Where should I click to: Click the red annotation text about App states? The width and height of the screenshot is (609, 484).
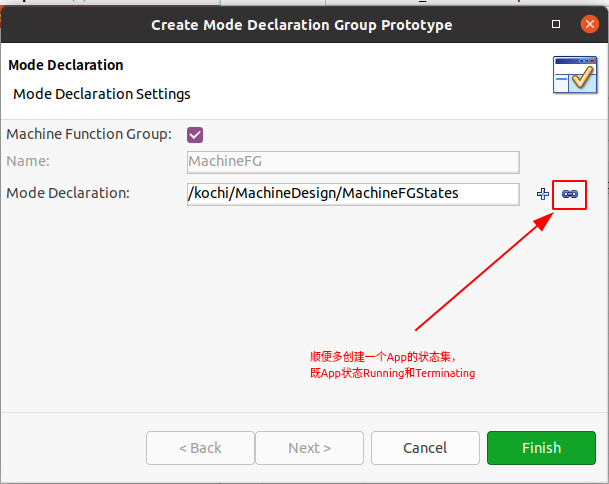coord(392,365)
